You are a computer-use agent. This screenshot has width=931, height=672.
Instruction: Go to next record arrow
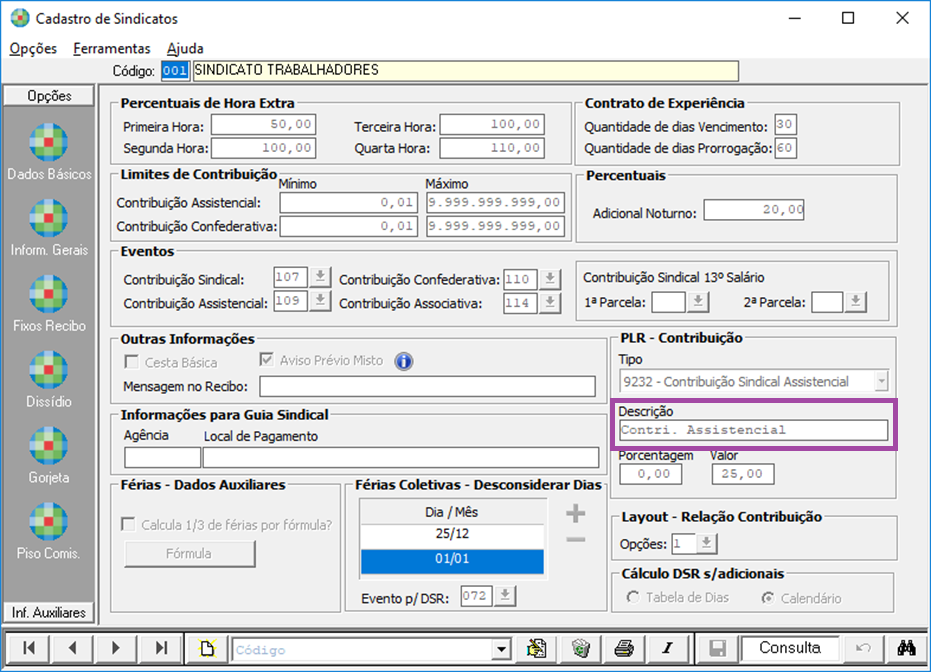[x=115, y=648]
